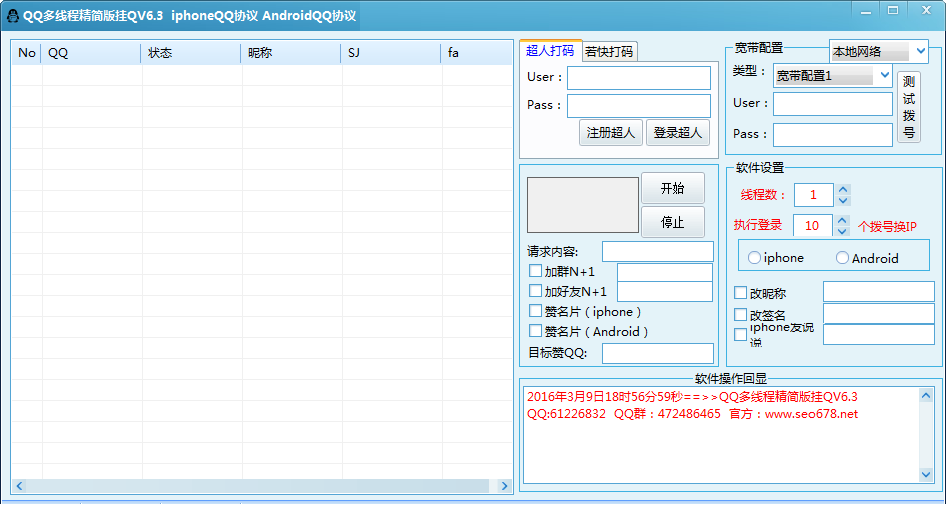Image resolution: width=946 pixels, height=527 pixels.
Task: Click the 改昵称 text field
Action: [879, 291]
